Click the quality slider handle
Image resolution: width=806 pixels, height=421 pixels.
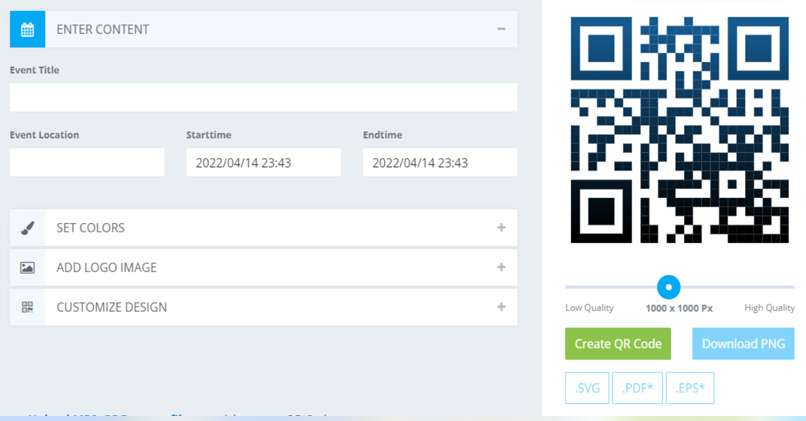coord(669,287)
